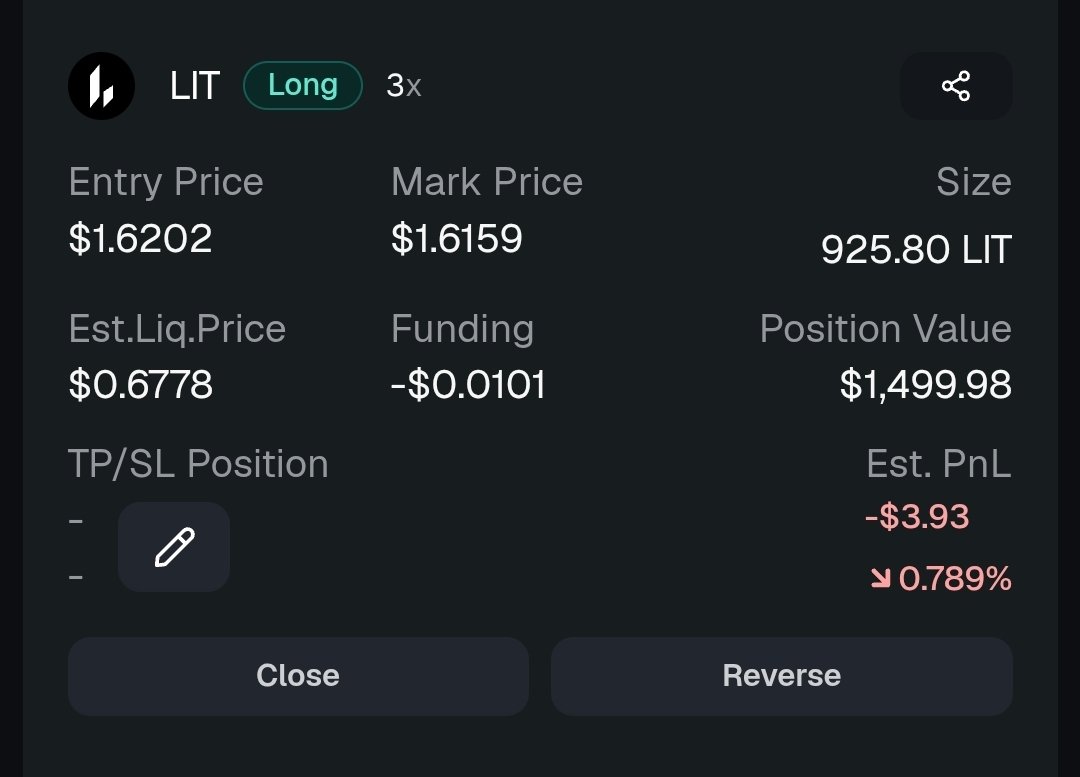Click the red PnL down-arrow icon

pyautogui.click(x=880, y=578)
